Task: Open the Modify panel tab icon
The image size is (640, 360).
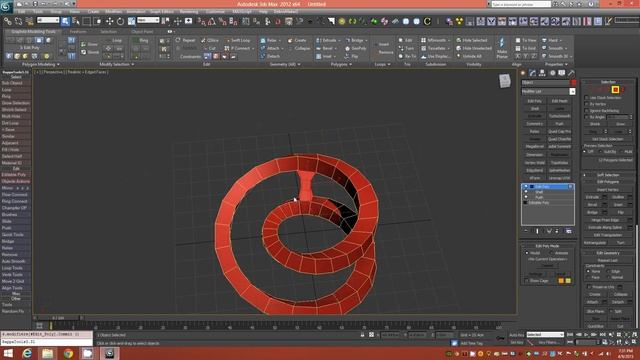Action: 532,73
